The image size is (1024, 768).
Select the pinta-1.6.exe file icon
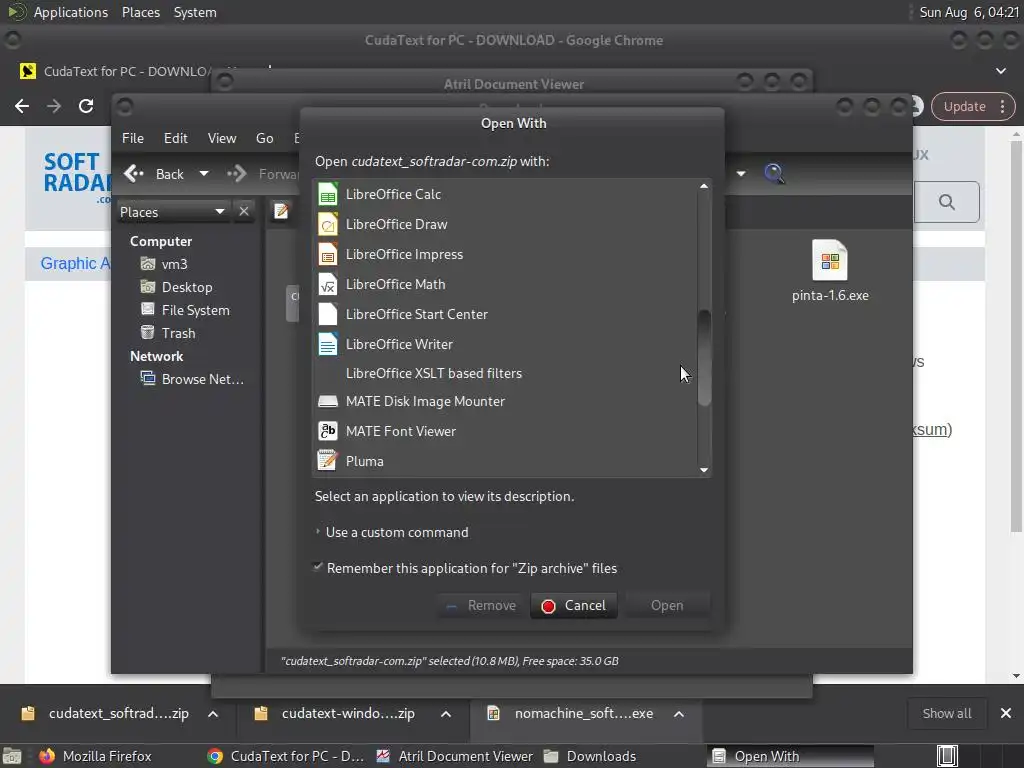pyautogui.click(x=830, y=261)
